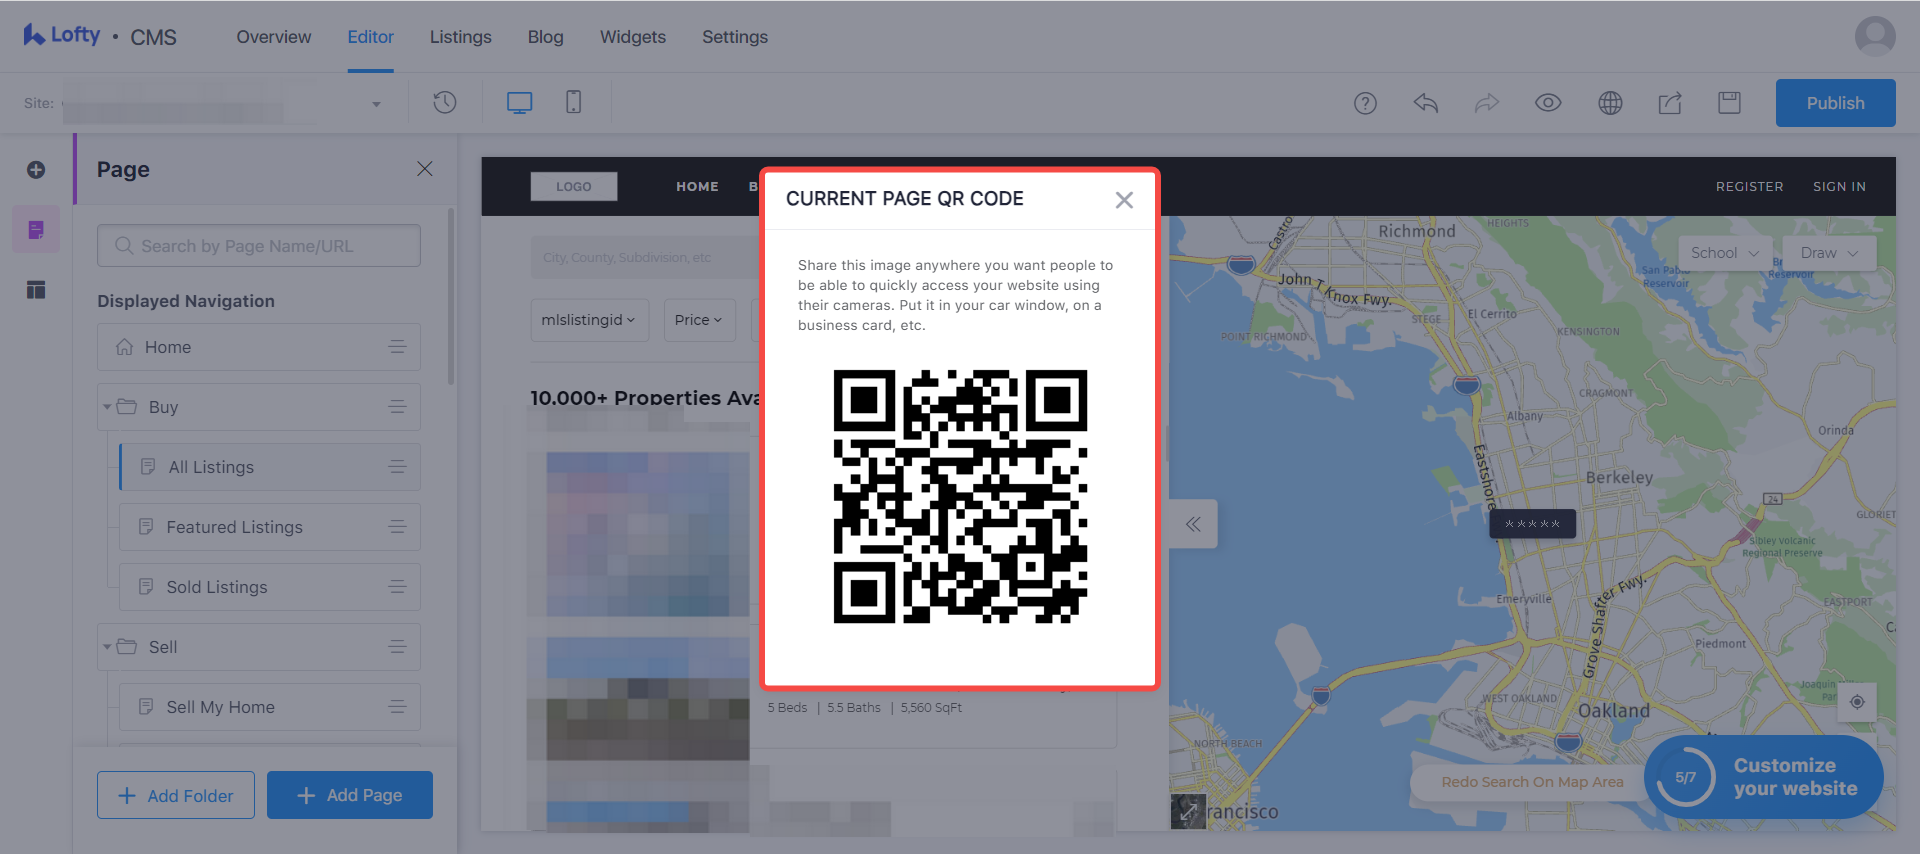Select Featured Listings page
This screenshot has width=1920, height=854.
pos(270,527)
